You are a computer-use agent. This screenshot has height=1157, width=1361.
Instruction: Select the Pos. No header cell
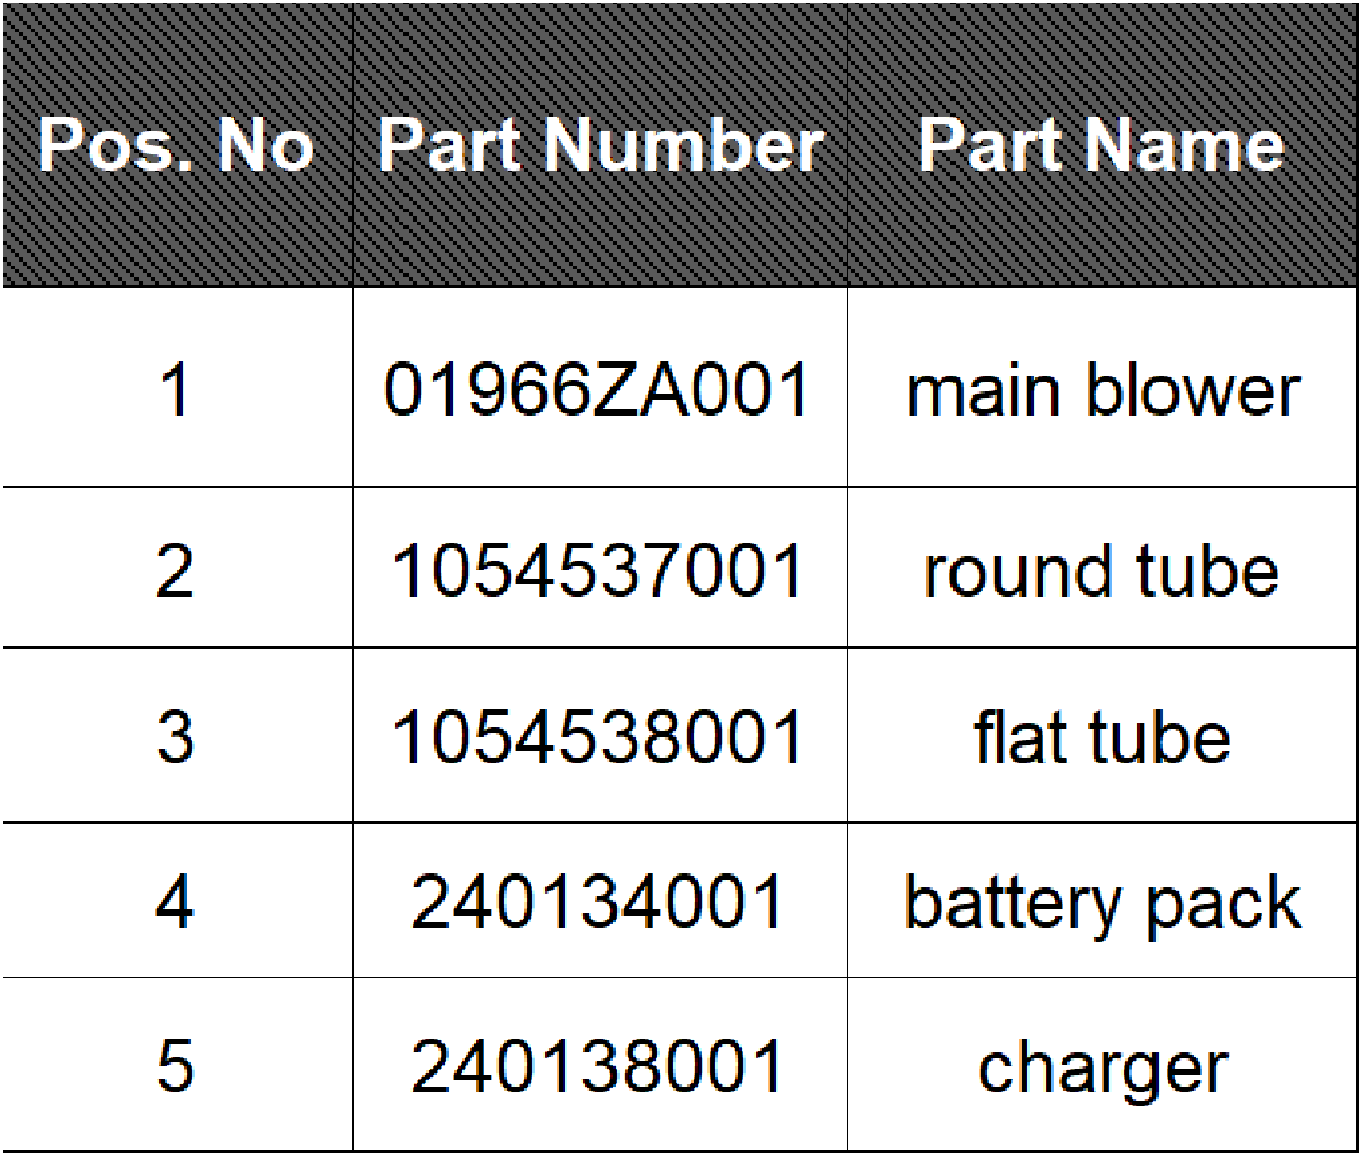point(177,145)
